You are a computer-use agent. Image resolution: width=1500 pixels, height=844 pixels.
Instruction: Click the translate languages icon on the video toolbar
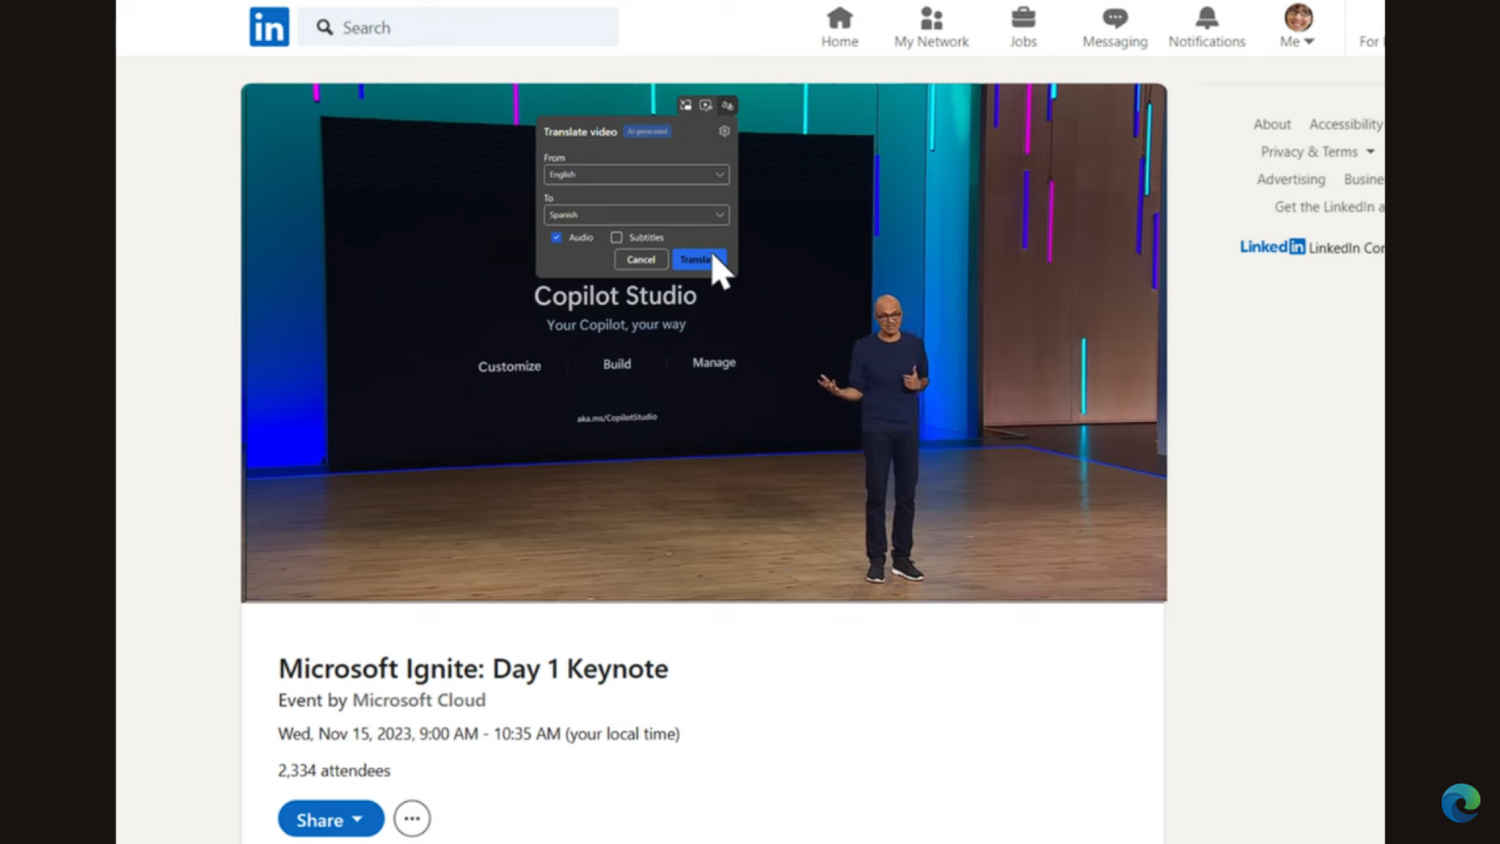(x=727, y=105)
